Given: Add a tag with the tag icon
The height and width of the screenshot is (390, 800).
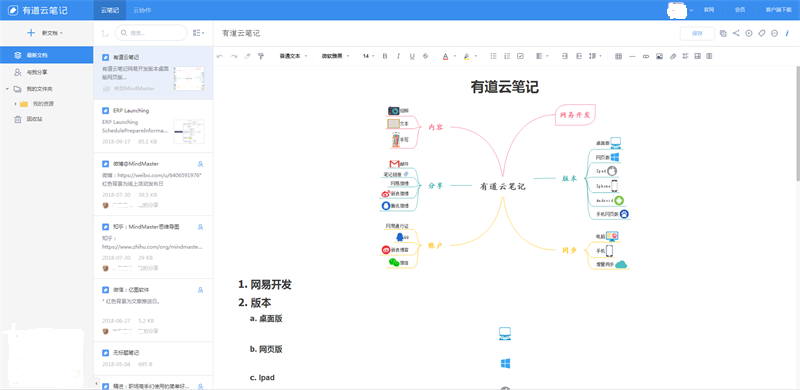Looking at the screenshot, I should pos(761,33).
